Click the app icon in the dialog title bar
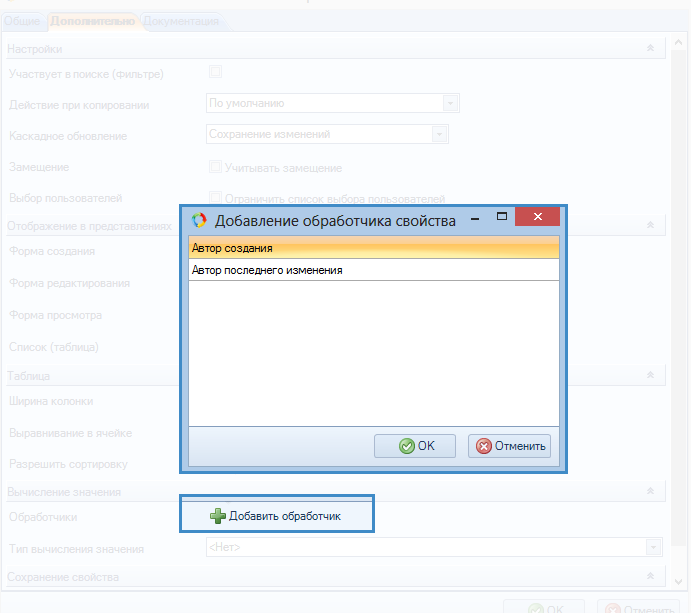The width and height of the screenshot is (691, 613). [199, 220]
